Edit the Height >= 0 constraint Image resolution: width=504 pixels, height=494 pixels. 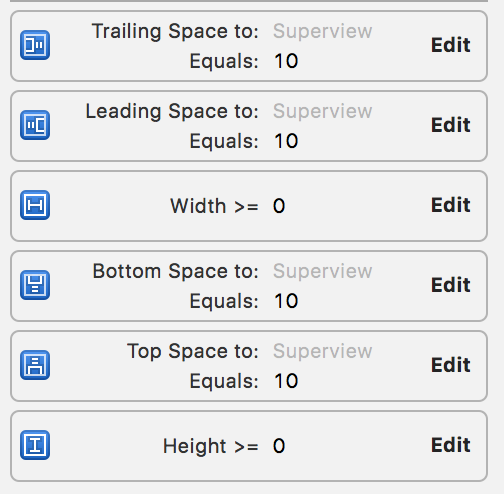tap(451, 445)
